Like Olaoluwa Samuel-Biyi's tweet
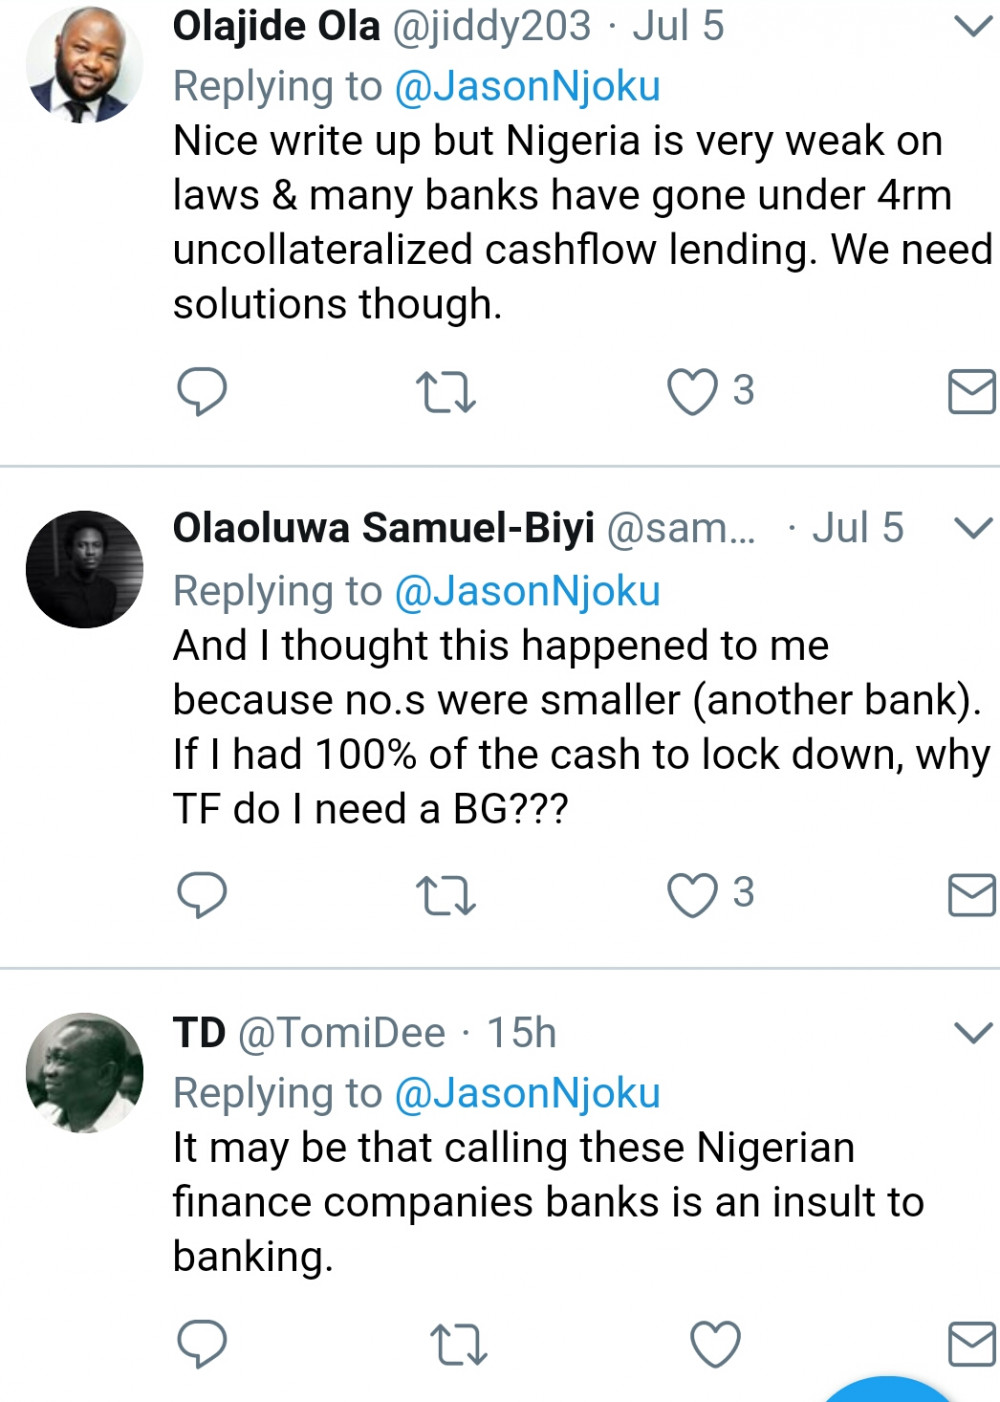 pyautogui.click(x=692, y=894)
